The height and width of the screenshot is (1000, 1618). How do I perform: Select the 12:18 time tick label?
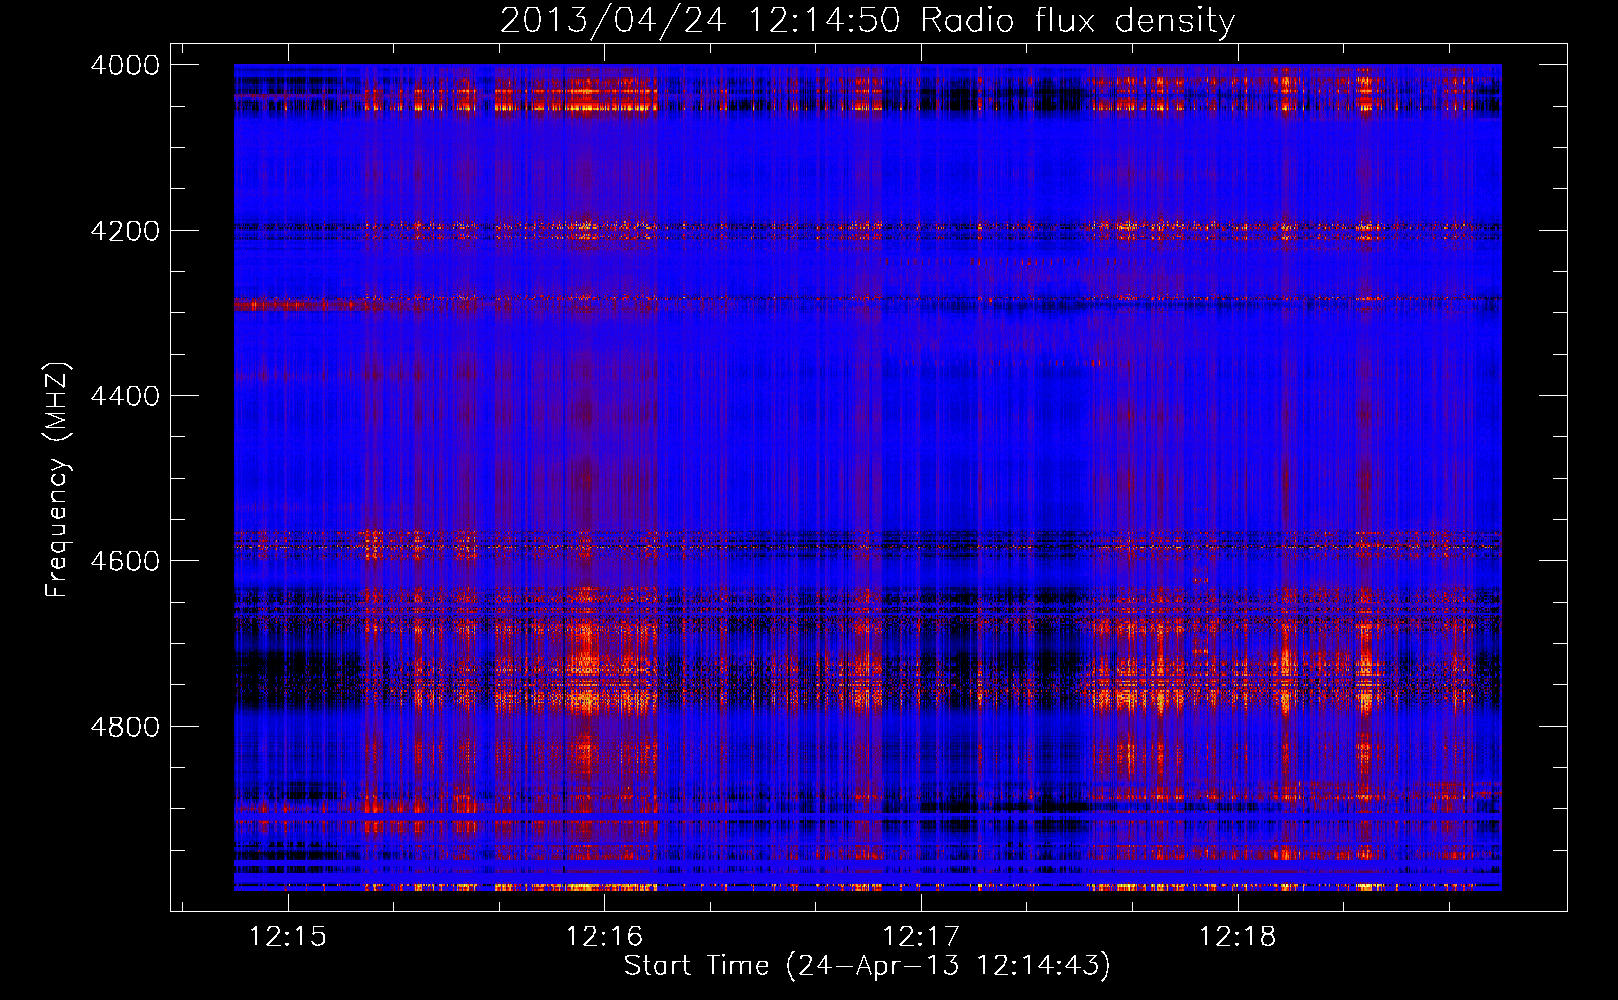(1237, 936)
